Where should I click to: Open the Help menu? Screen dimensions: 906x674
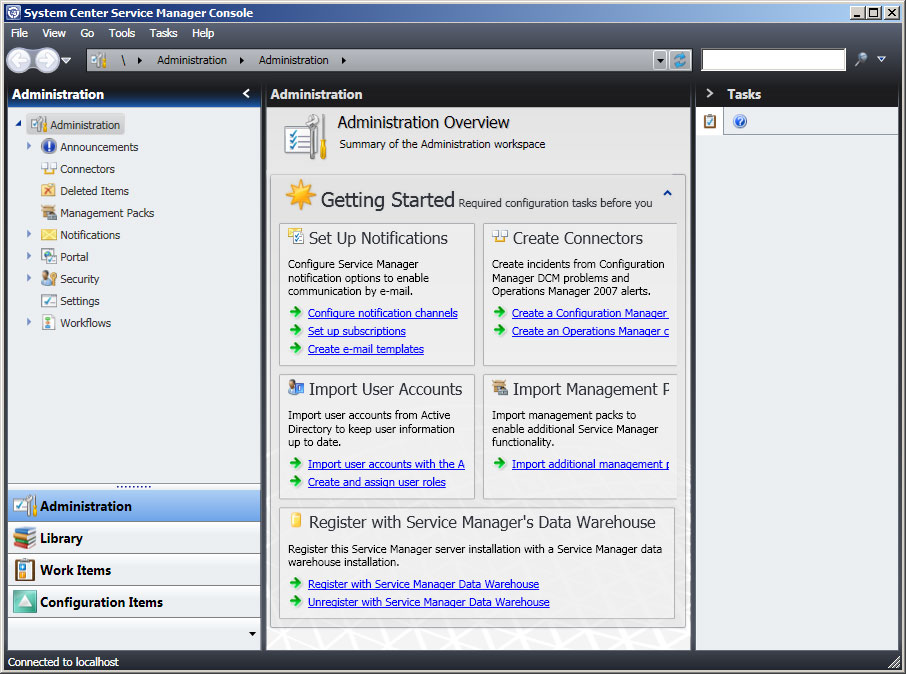point(203,33)
